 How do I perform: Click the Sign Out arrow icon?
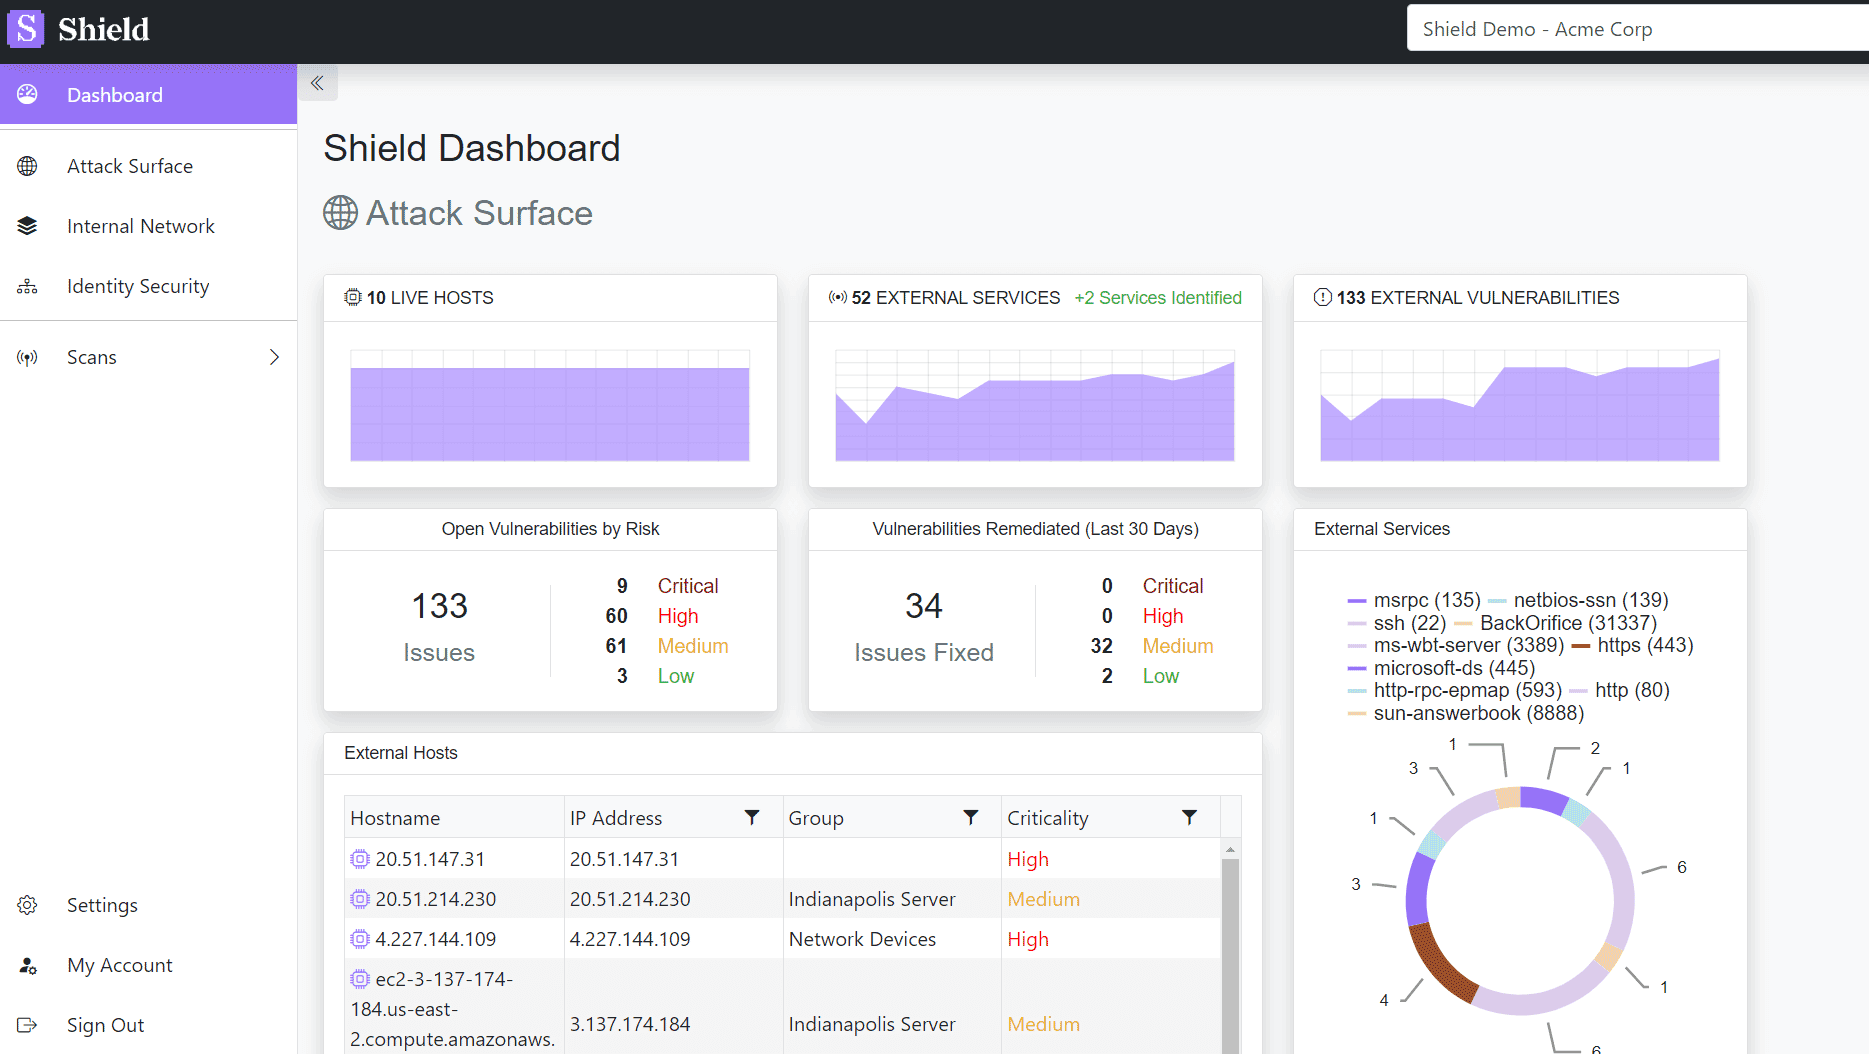click(x=28, y=1025)
